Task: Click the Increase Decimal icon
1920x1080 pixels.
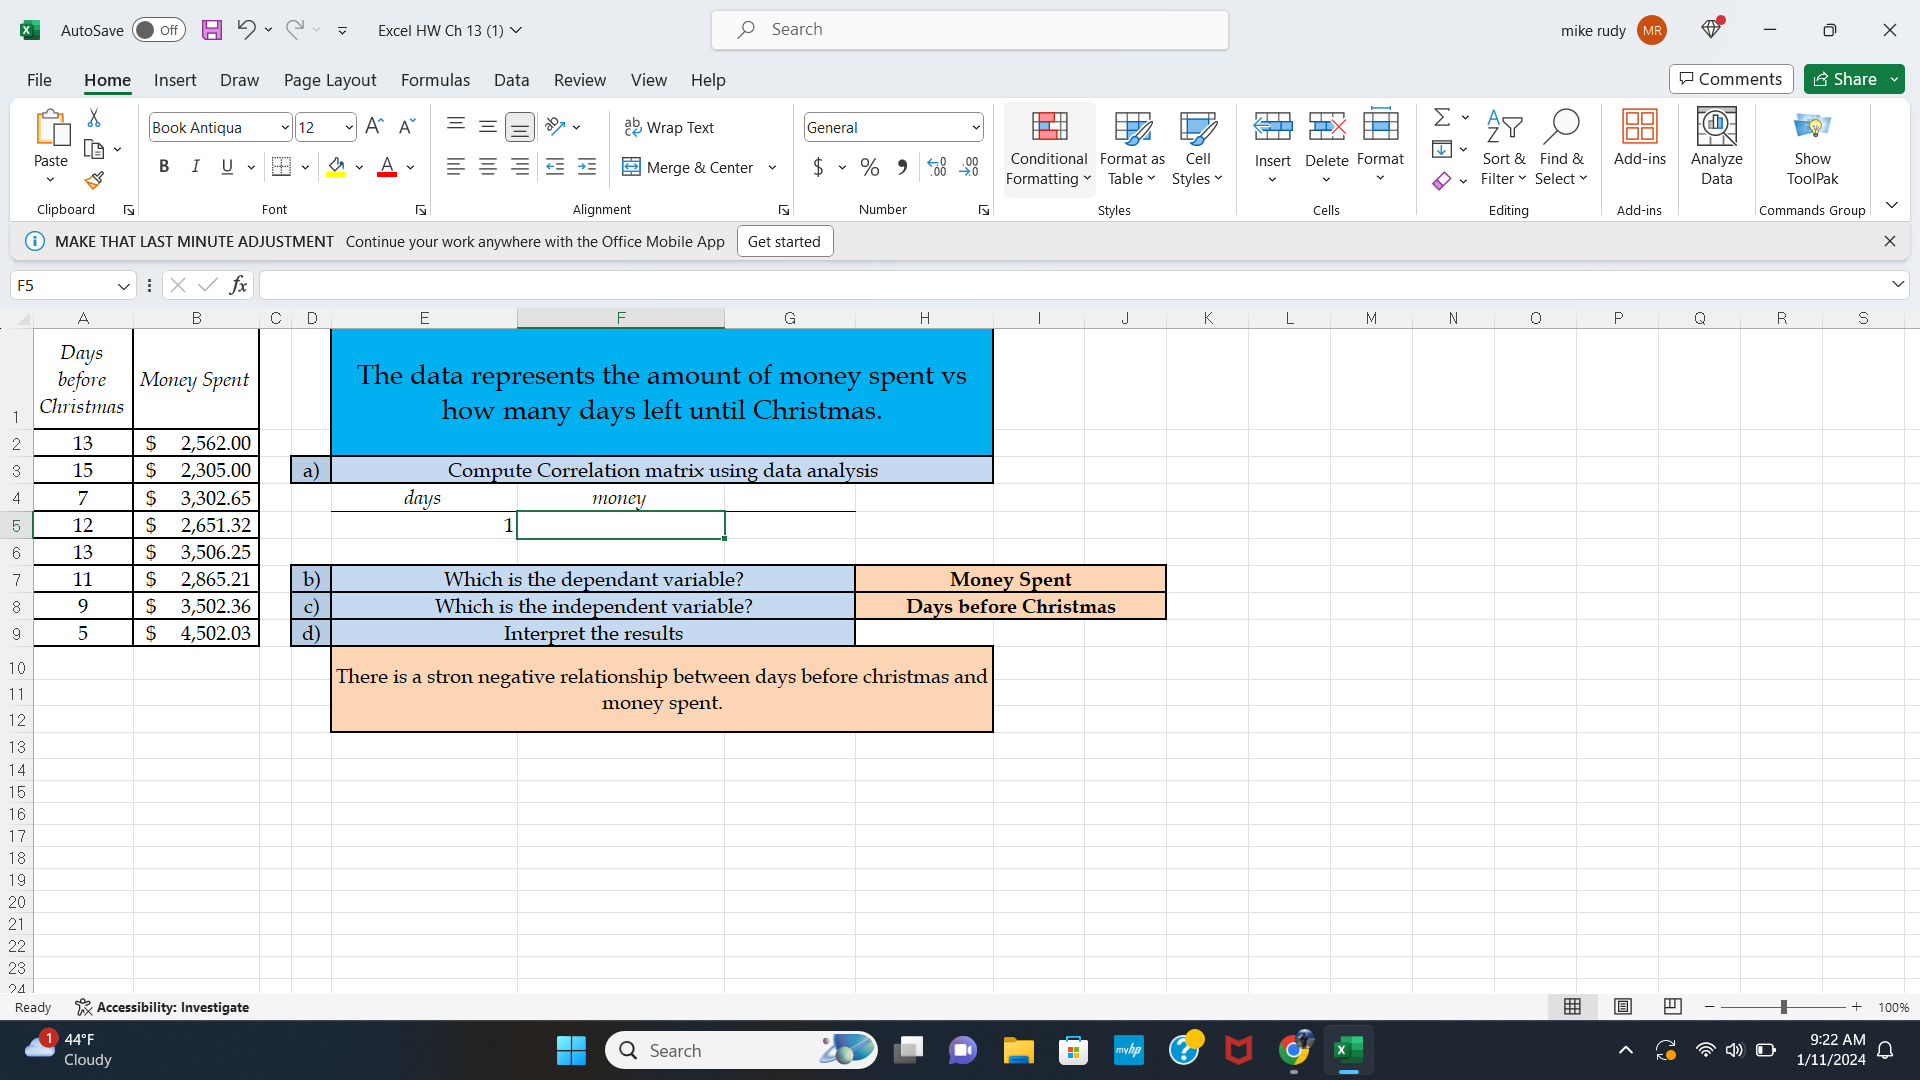Action: coord(936,167)
